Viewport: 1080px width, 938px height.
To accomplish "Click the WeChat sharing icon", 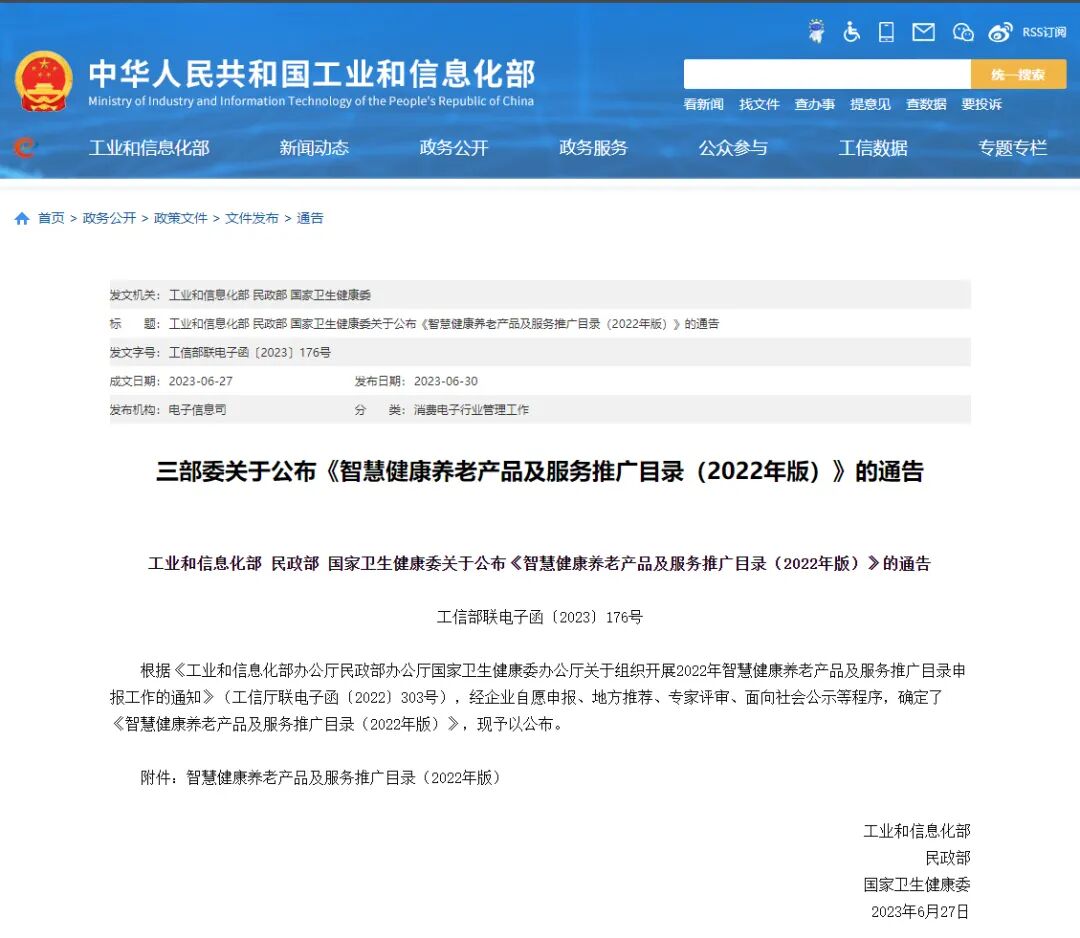I will (962, 31).
